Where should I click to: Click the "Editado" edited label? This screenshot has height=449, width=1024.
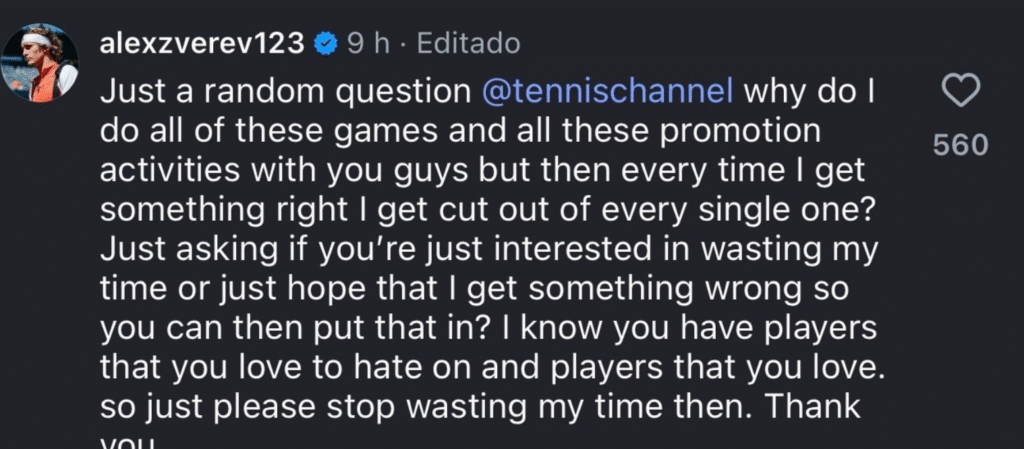pyautogui.click(x=468, y=44)
